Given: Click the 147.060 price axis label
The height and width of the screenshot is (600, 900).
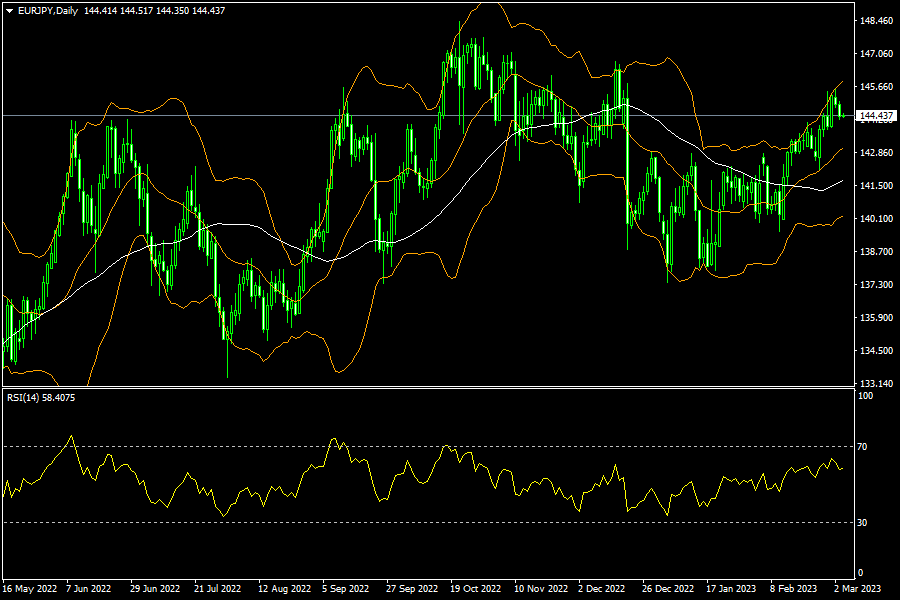Looking at the screenshot, I should tap(876, 53).
